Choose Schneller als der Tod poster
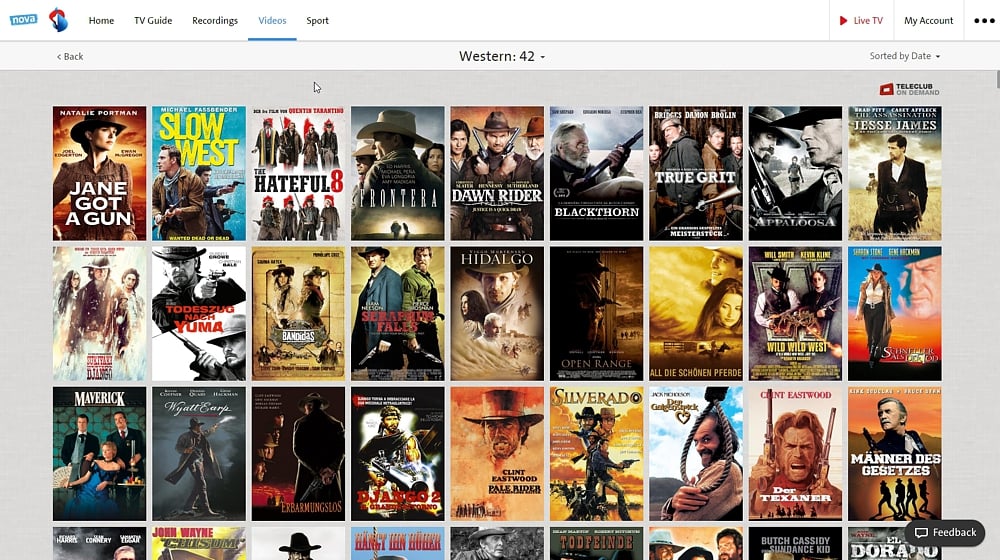 (x=895, y=314)
